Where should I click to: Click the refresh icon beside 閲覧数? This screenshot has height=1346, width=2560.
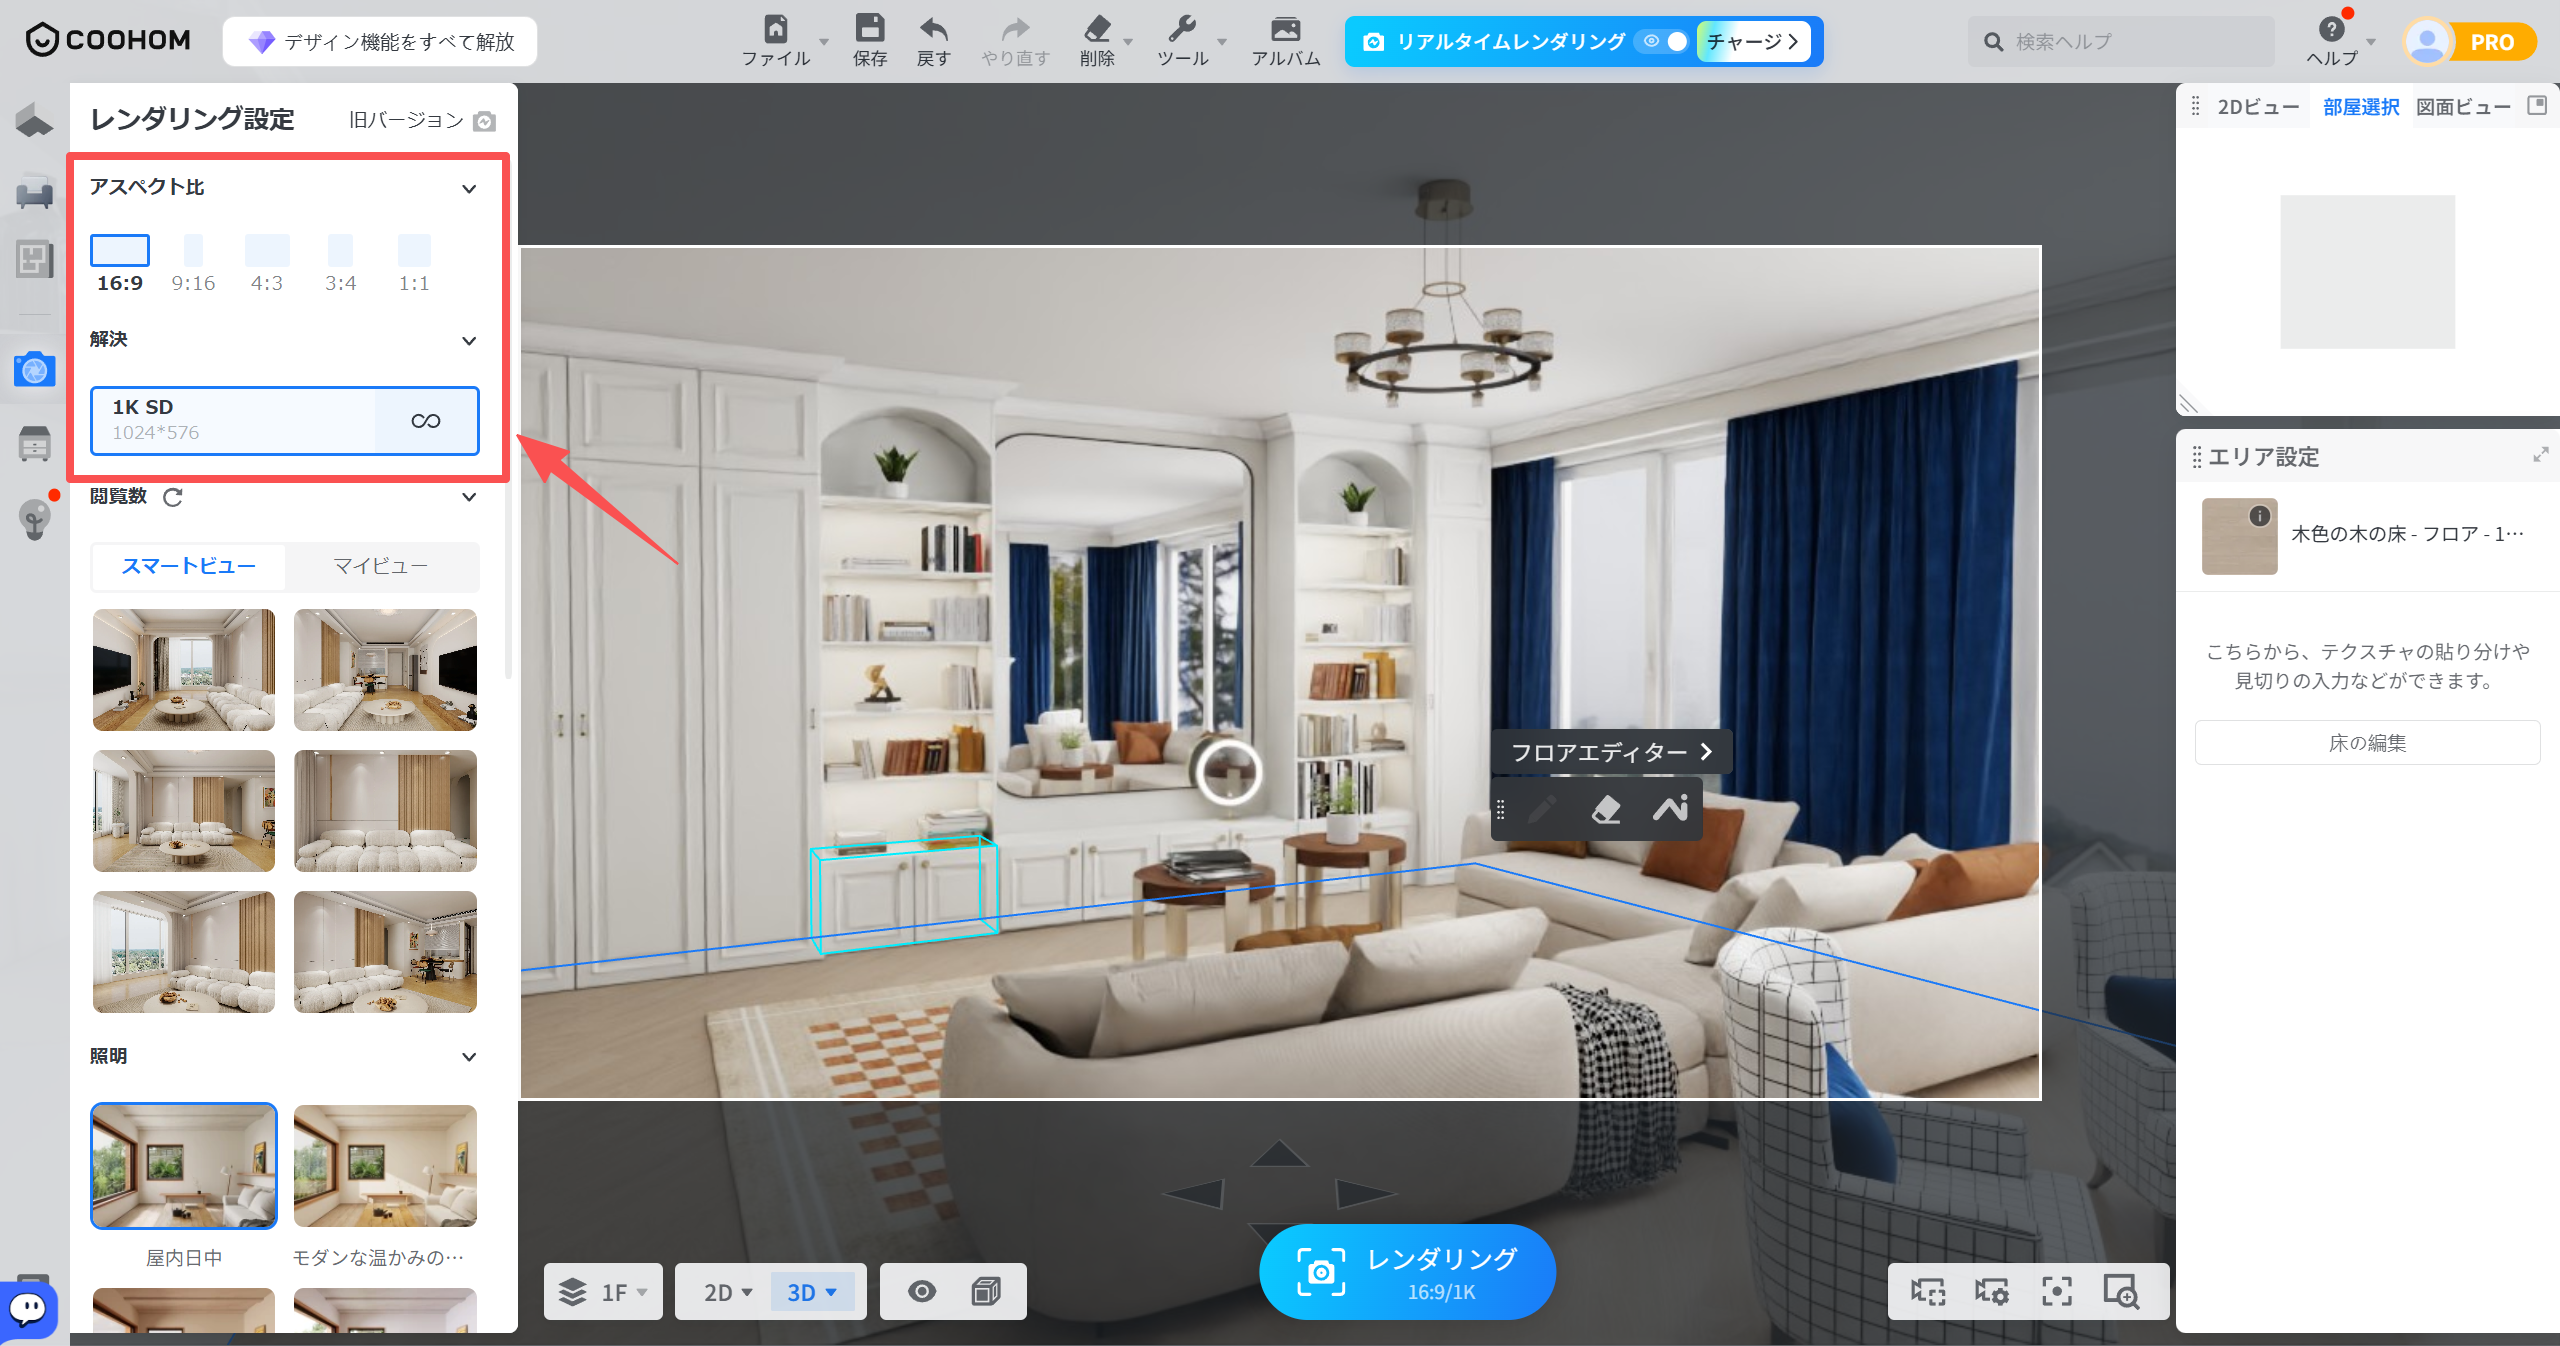(x=173, y=497)
